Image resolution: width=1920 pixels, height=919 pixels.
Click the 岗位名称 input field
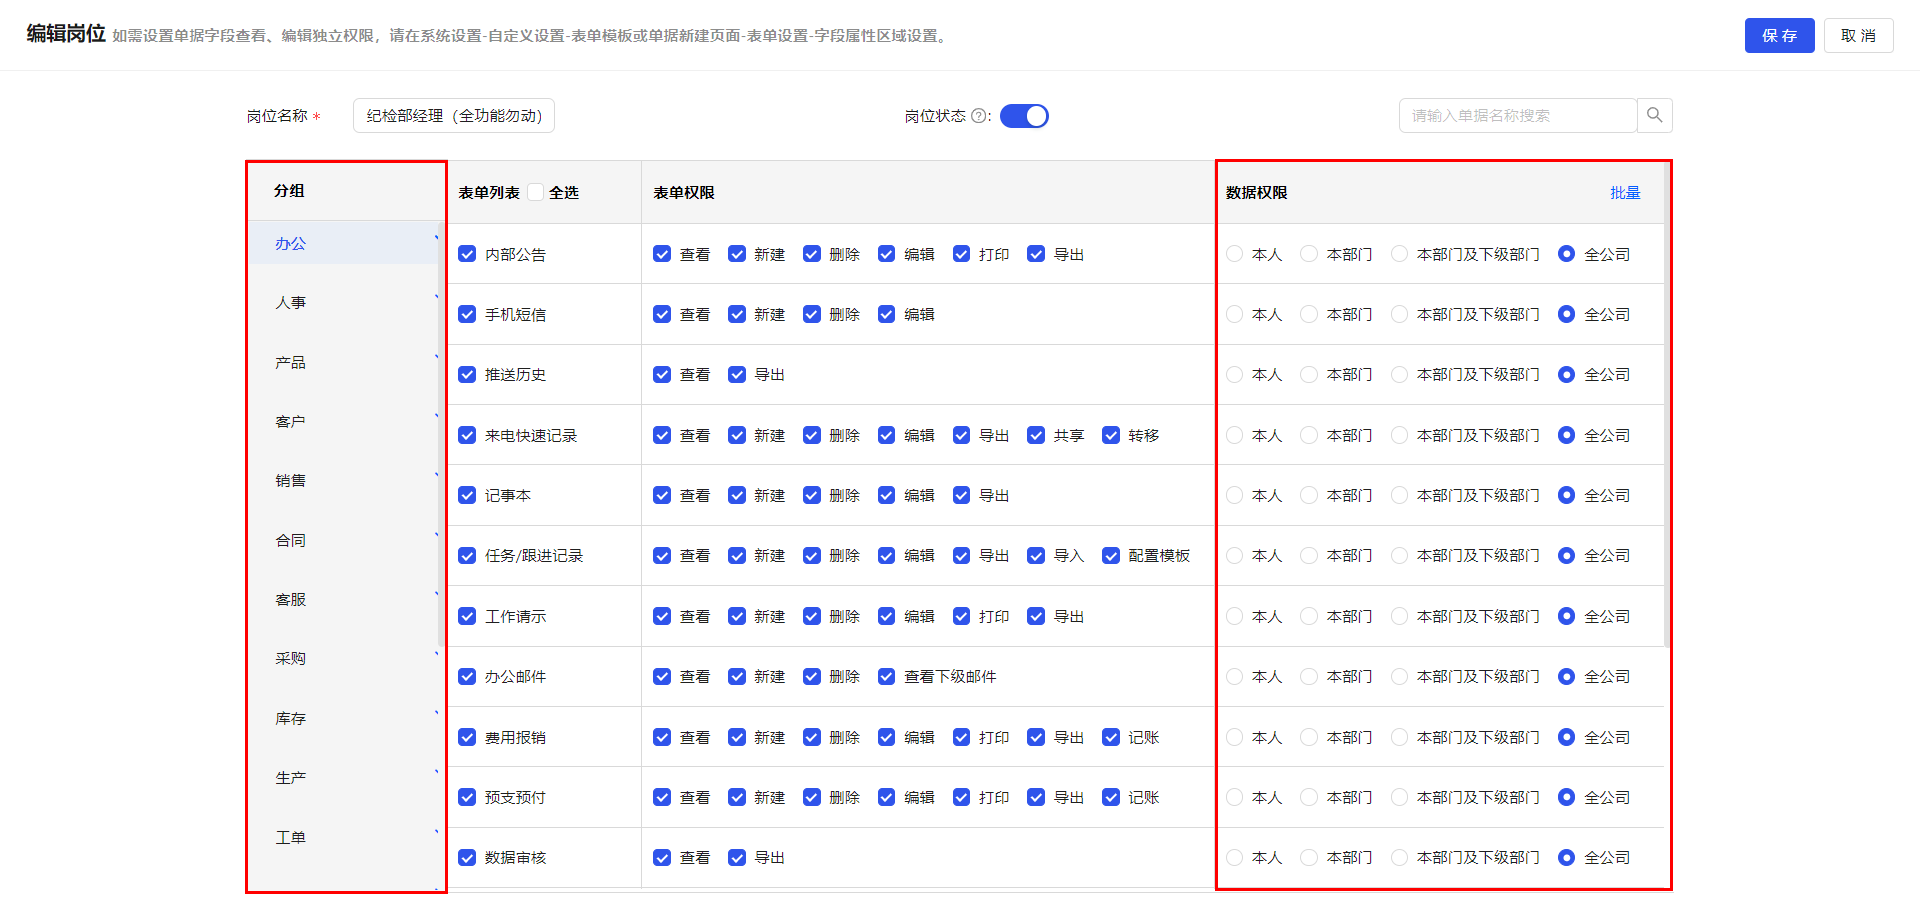pos(453,116)
